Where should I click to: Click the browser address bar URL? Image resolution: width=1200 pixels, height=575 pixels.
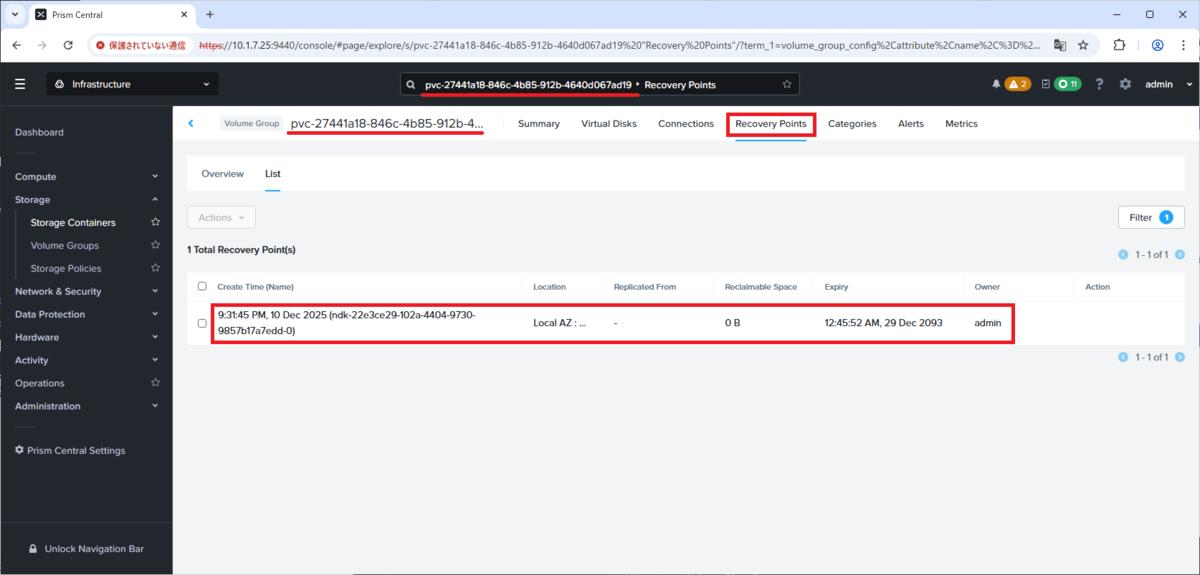[x=620, y=45]
